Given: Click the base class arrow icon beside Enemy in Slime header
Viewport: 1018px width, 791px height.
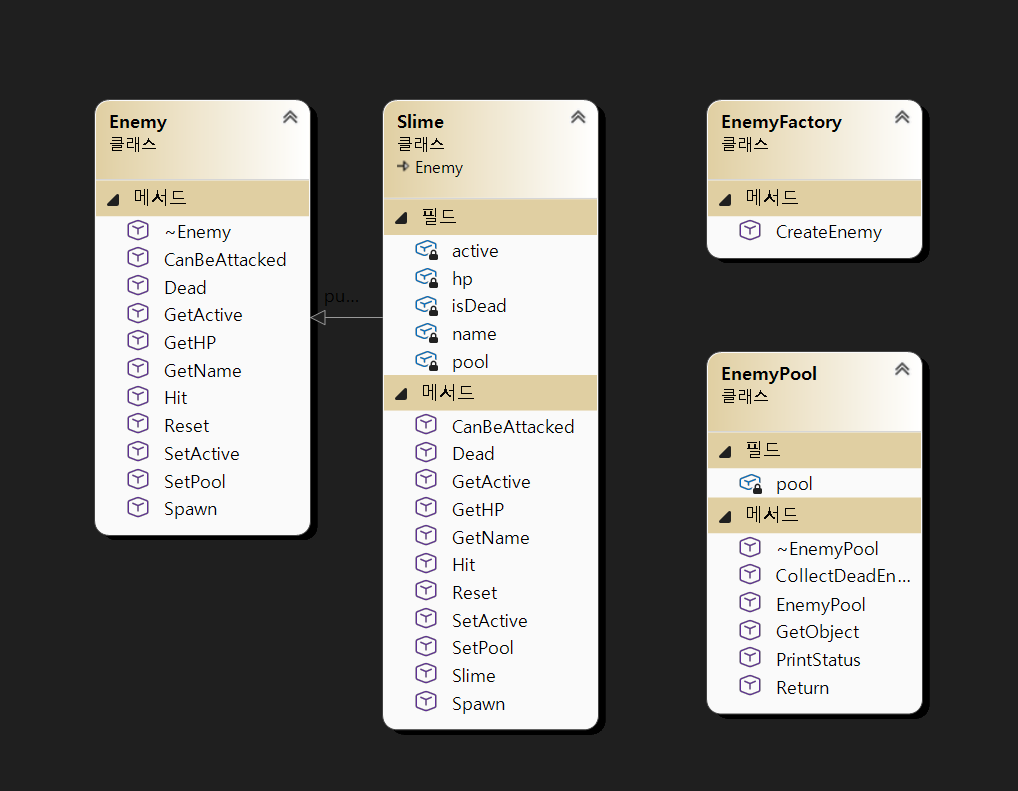Looking at the screenshot, I should 403,166.
